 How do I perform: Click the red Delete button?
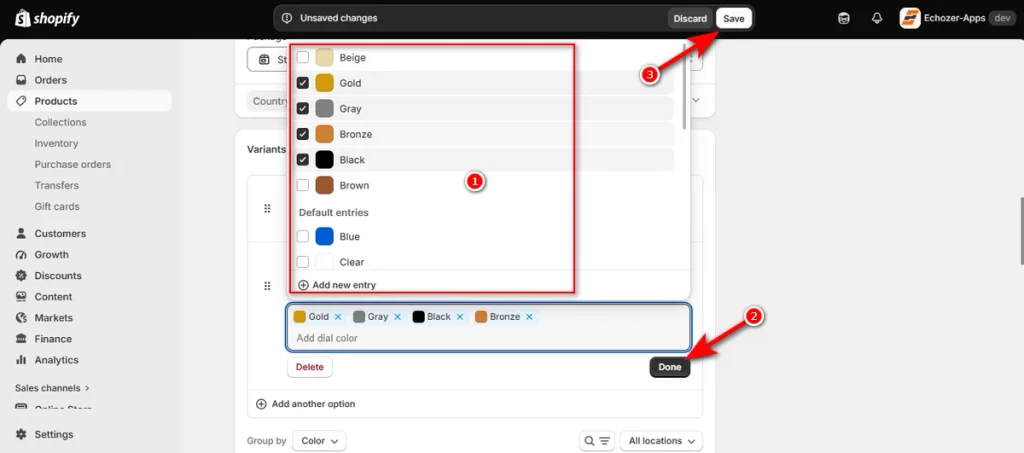click(310, 367)
